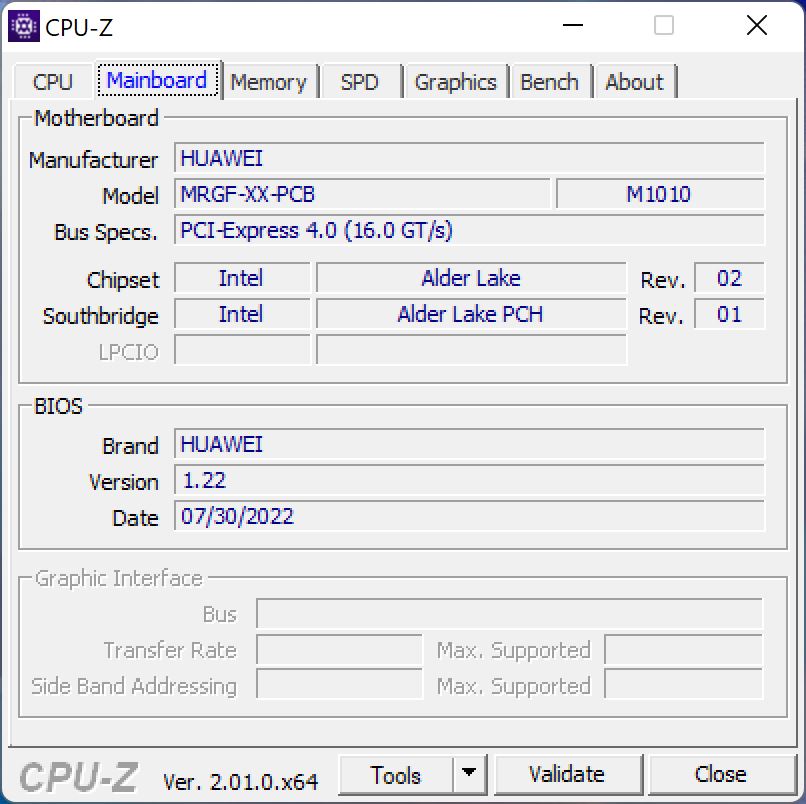Image resolution: width=806 pixels, height=804 pixels.
Task: Open the Graphics tab
Action: (455, 82)
